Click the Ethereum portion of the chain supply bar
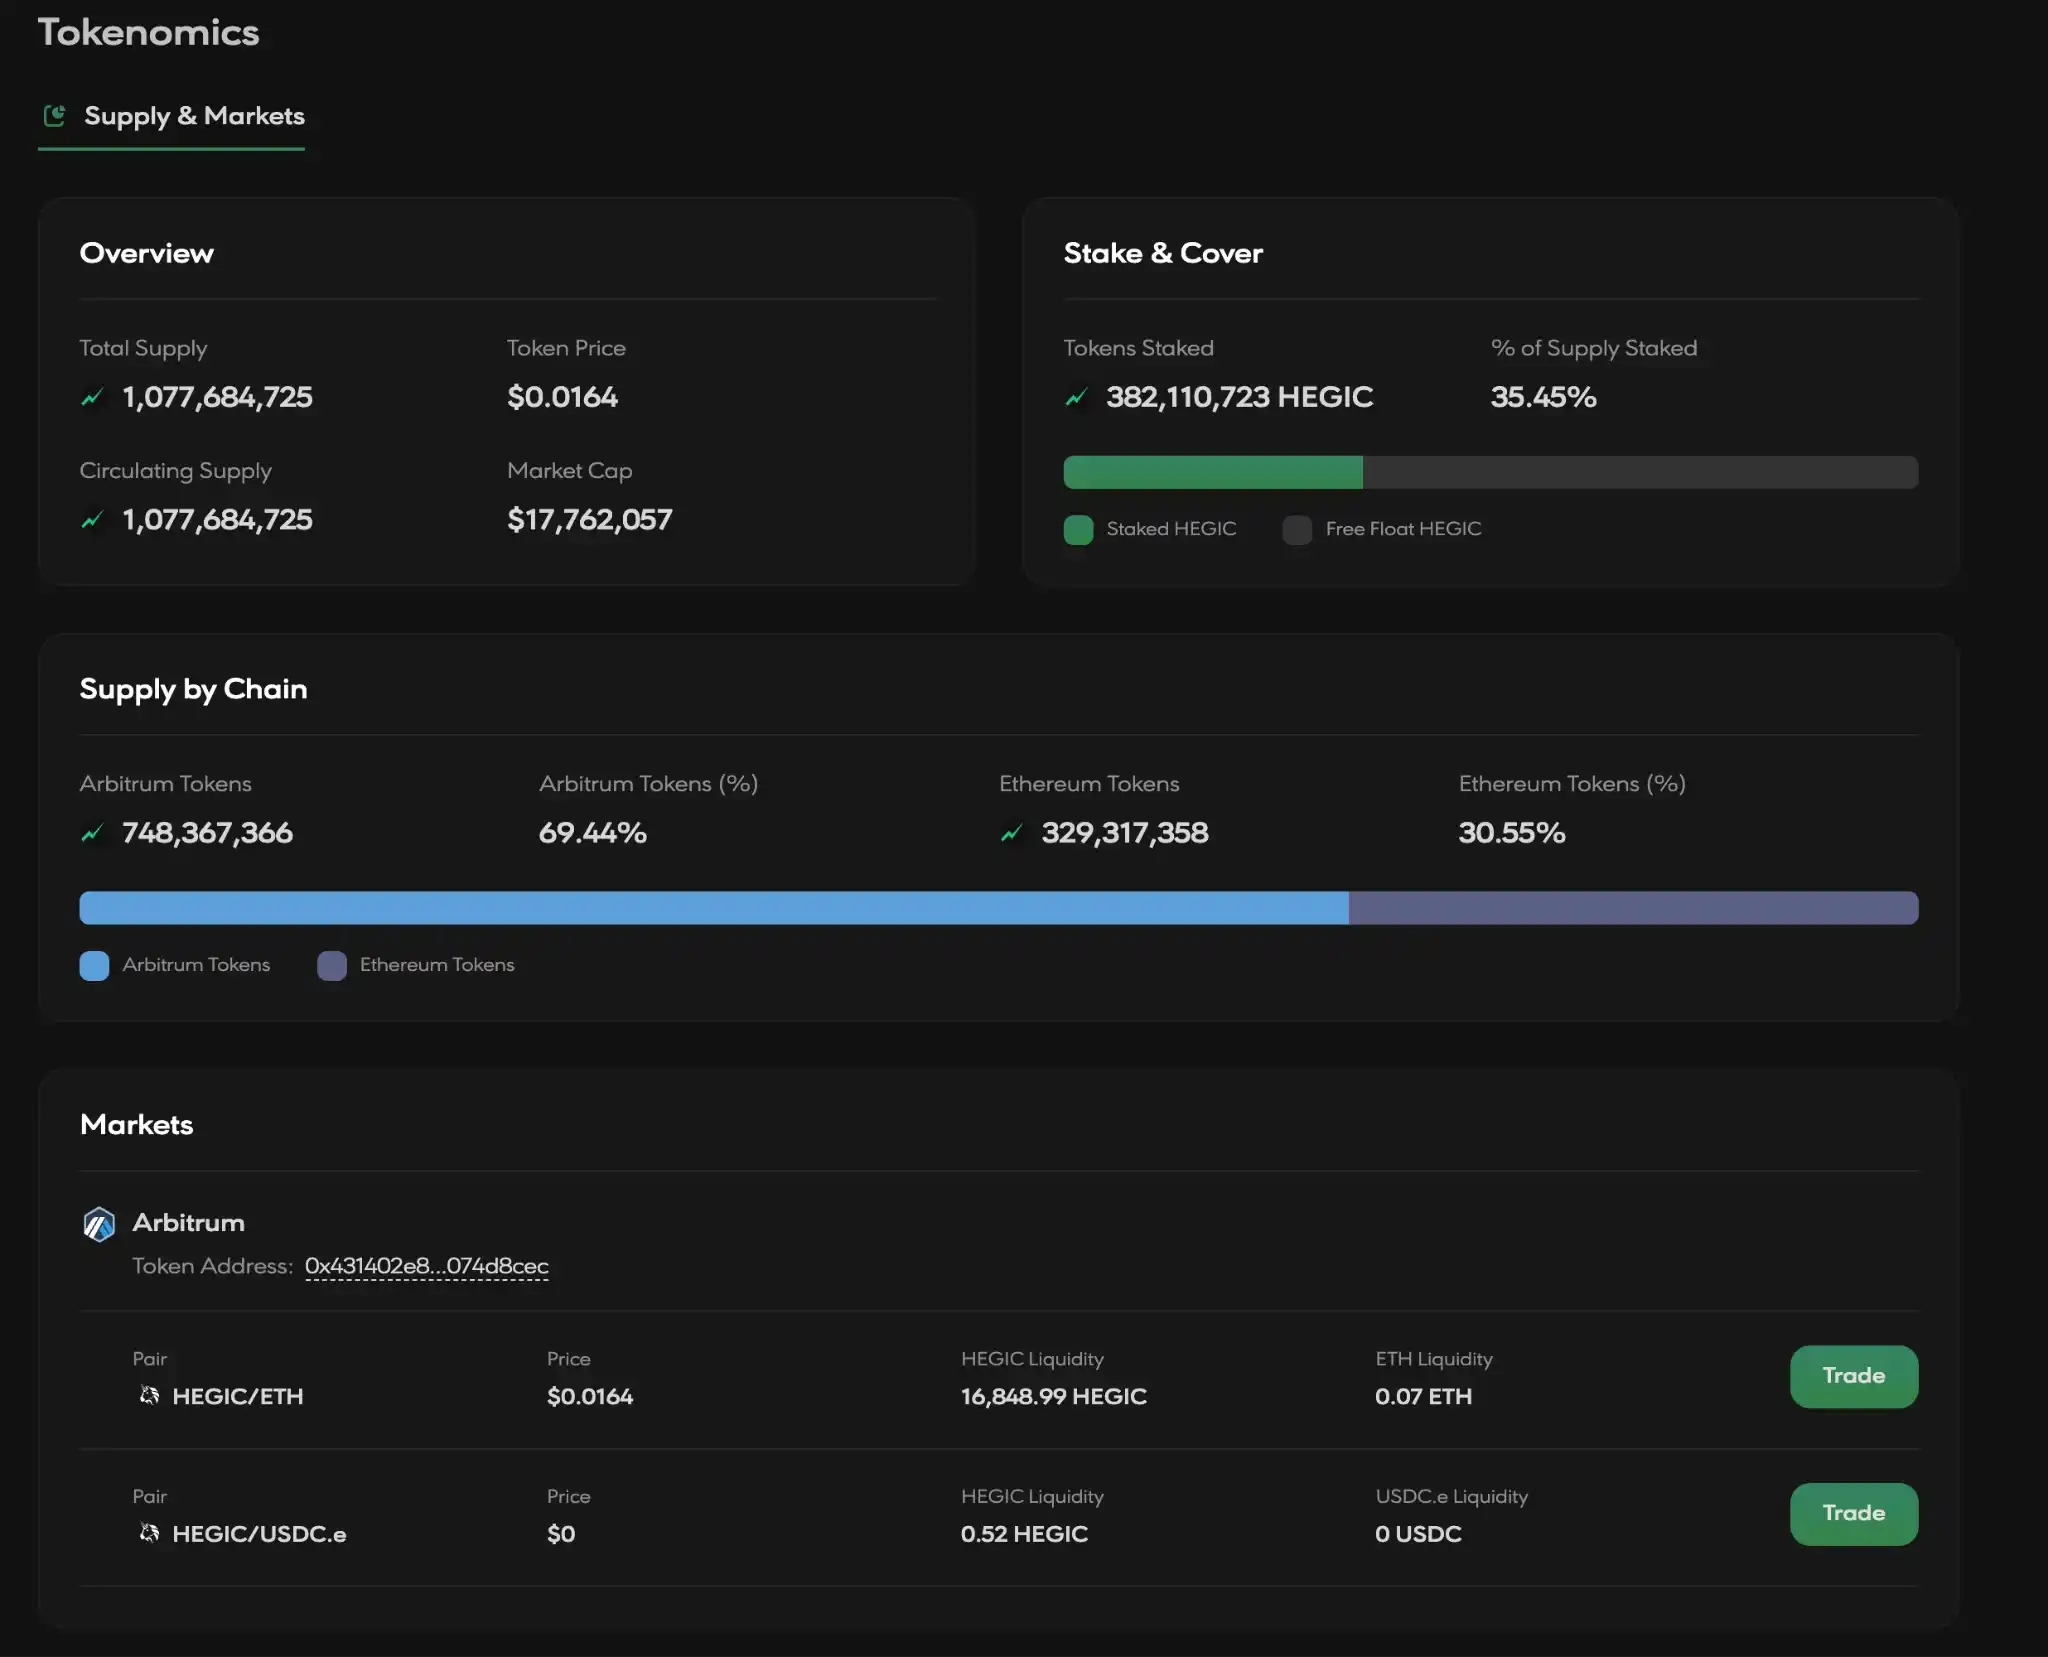 1634,908
